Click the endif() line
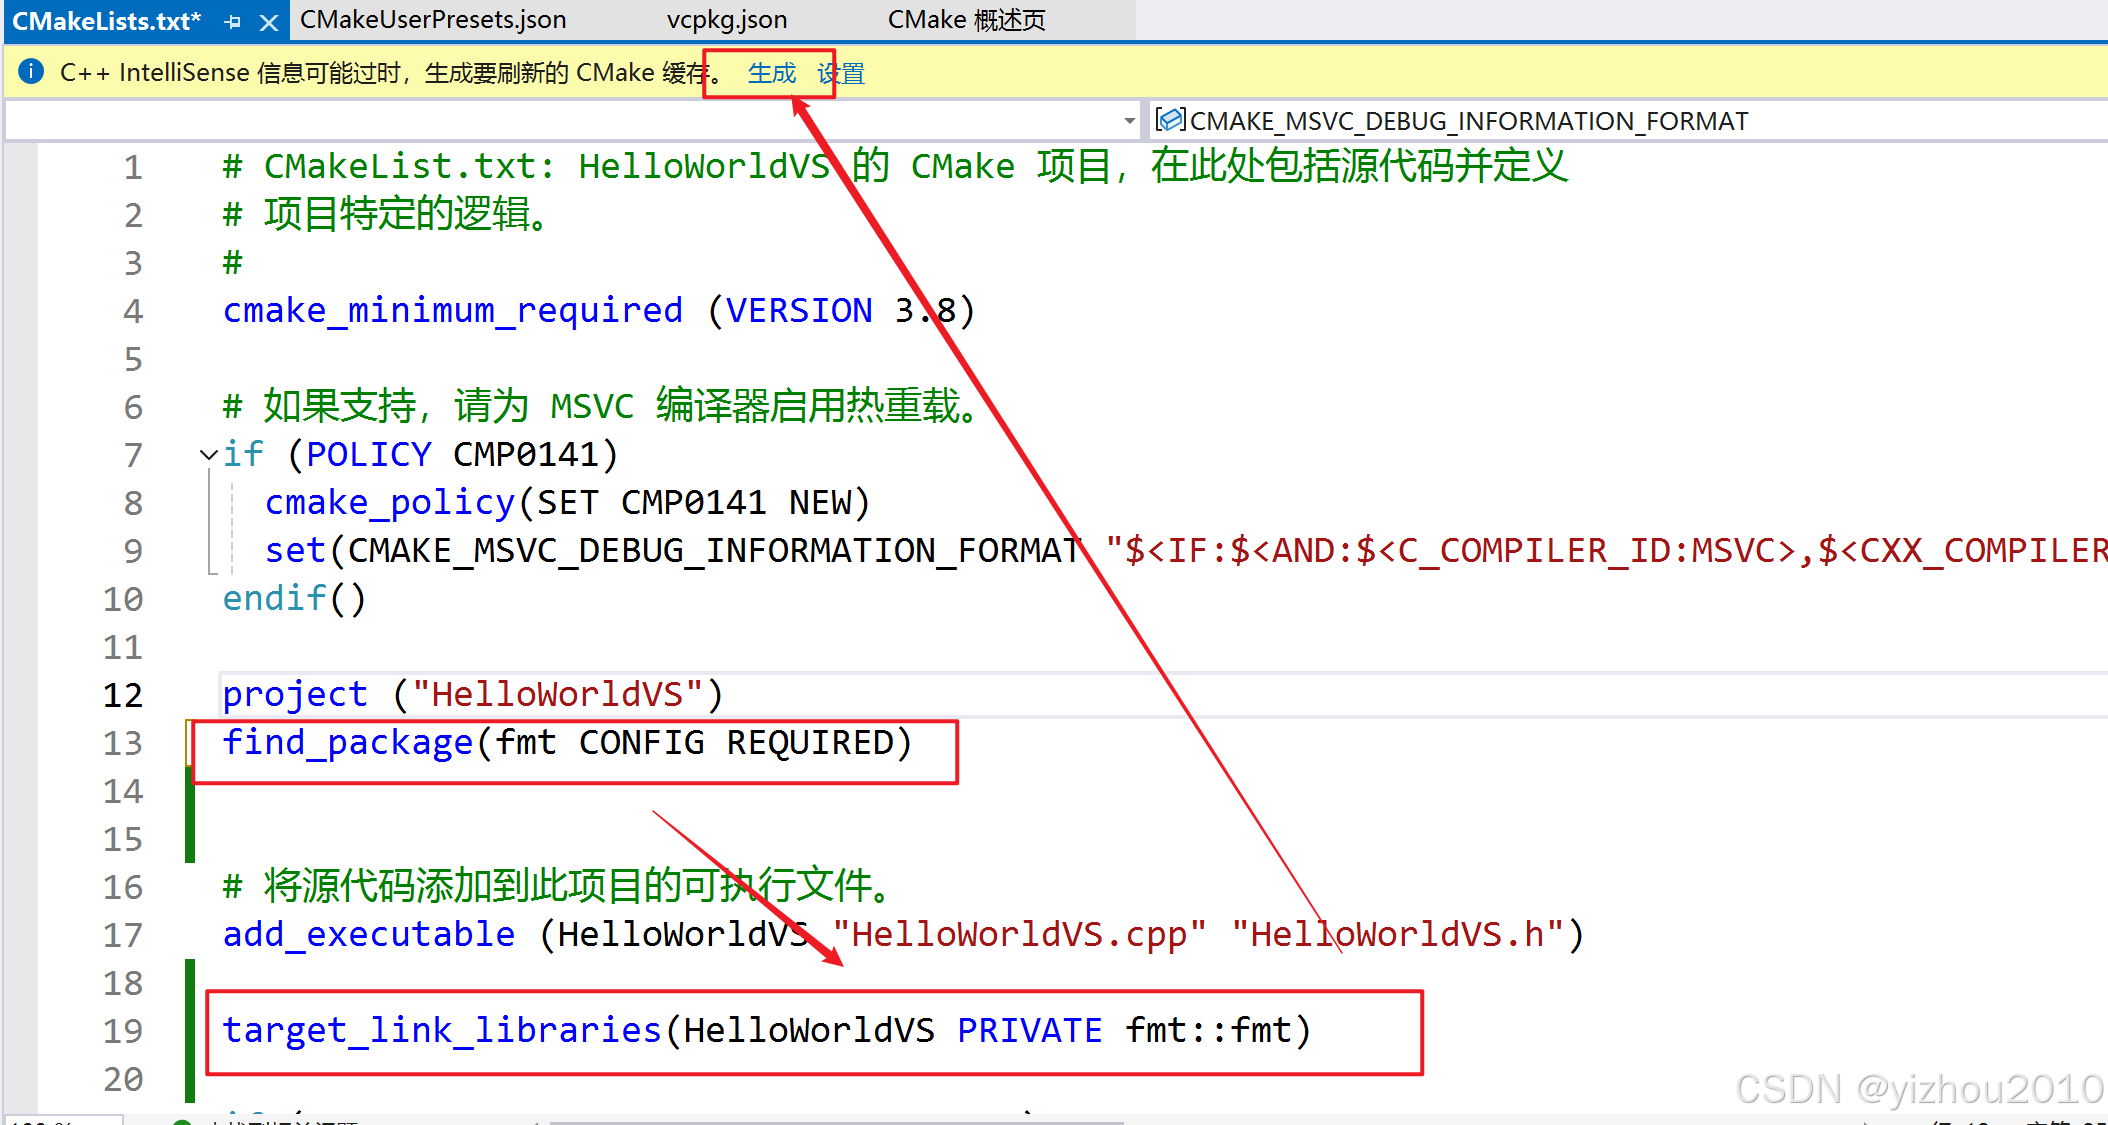The width and height of the screenshot is (2108, 1125). pyautogui.click(x=294, y=599)
